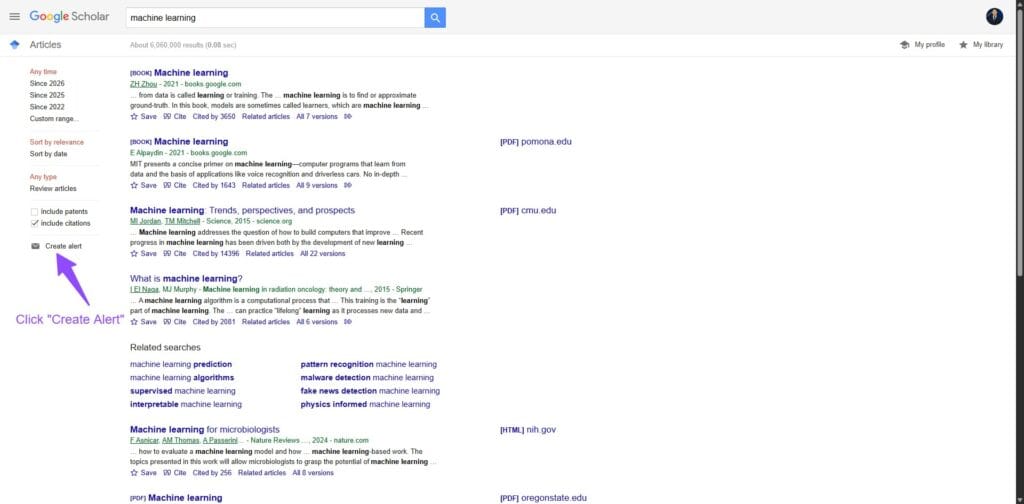The height and width of the screenshot is (504, 1024).
Task: Open the My library link
Action: coord(987,45)
